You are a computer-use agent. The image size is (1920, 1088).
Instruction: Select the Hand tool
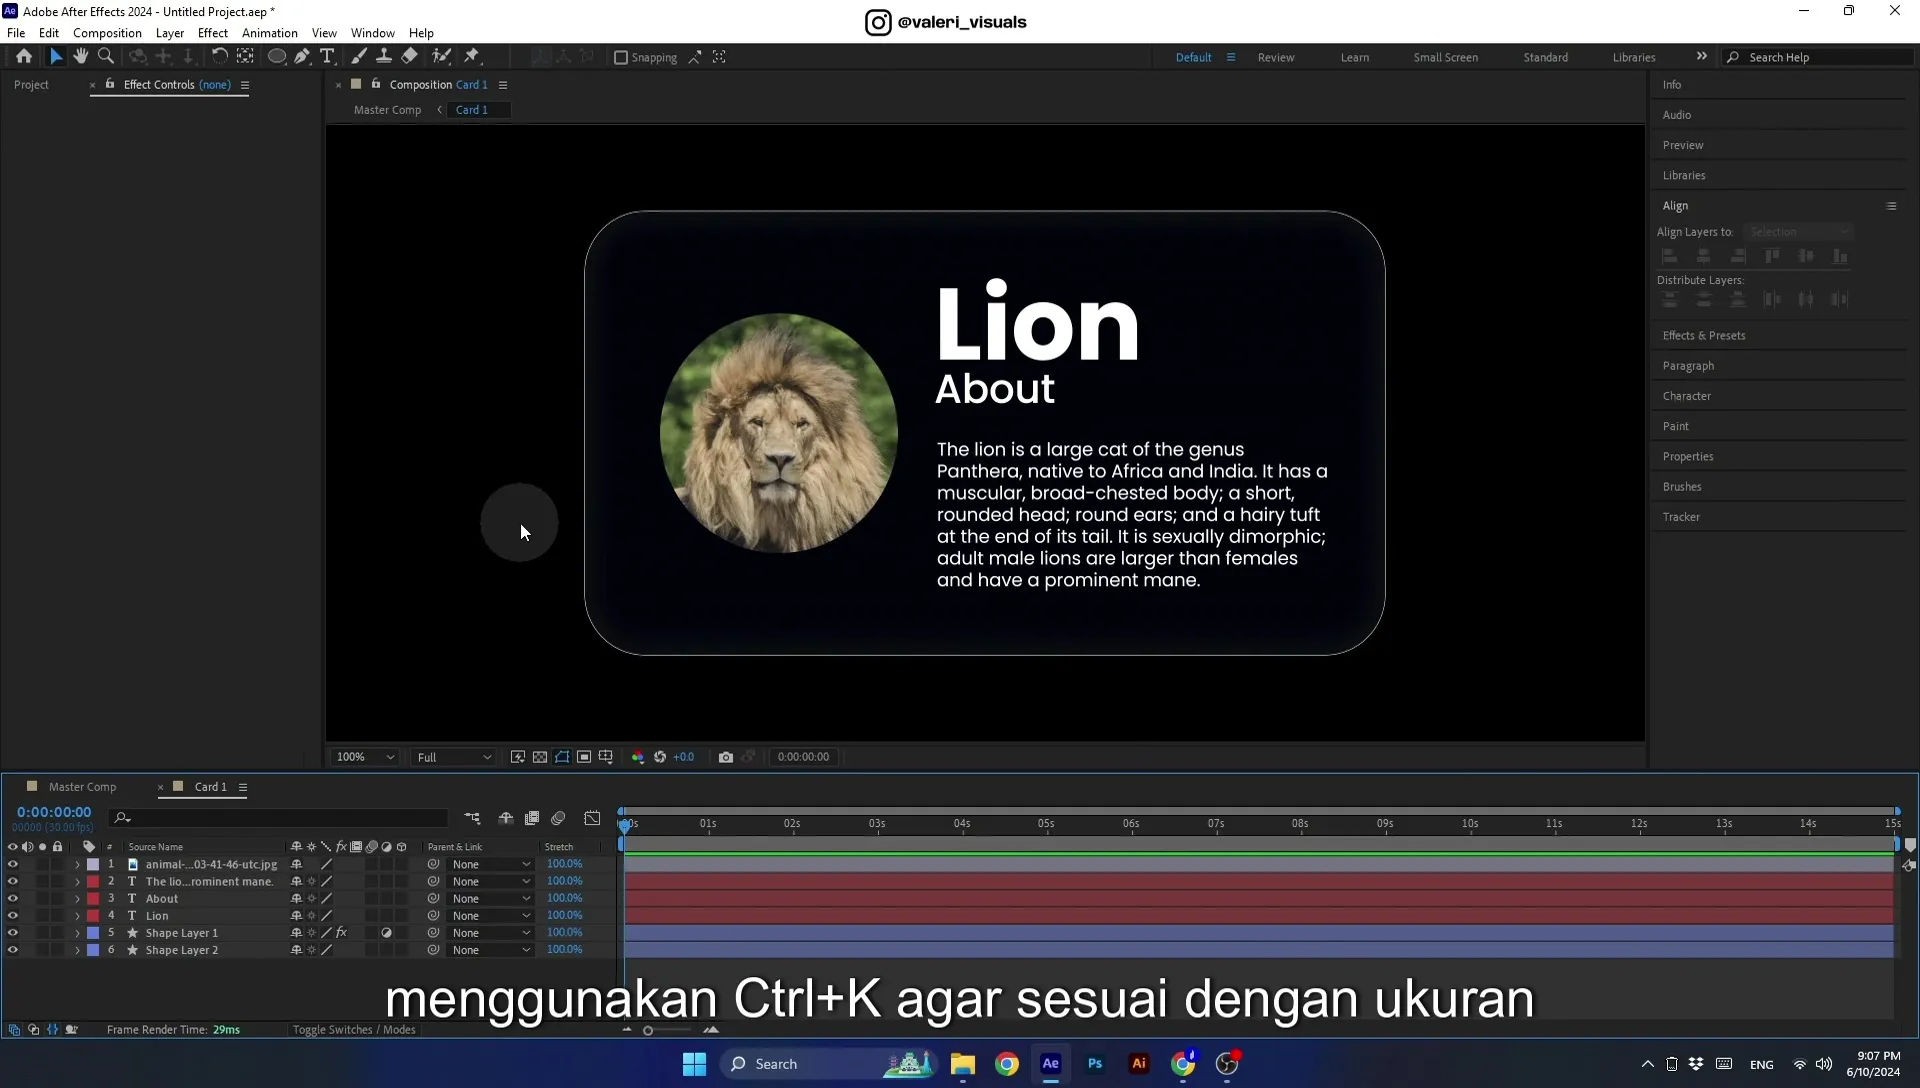pos(81,57)
